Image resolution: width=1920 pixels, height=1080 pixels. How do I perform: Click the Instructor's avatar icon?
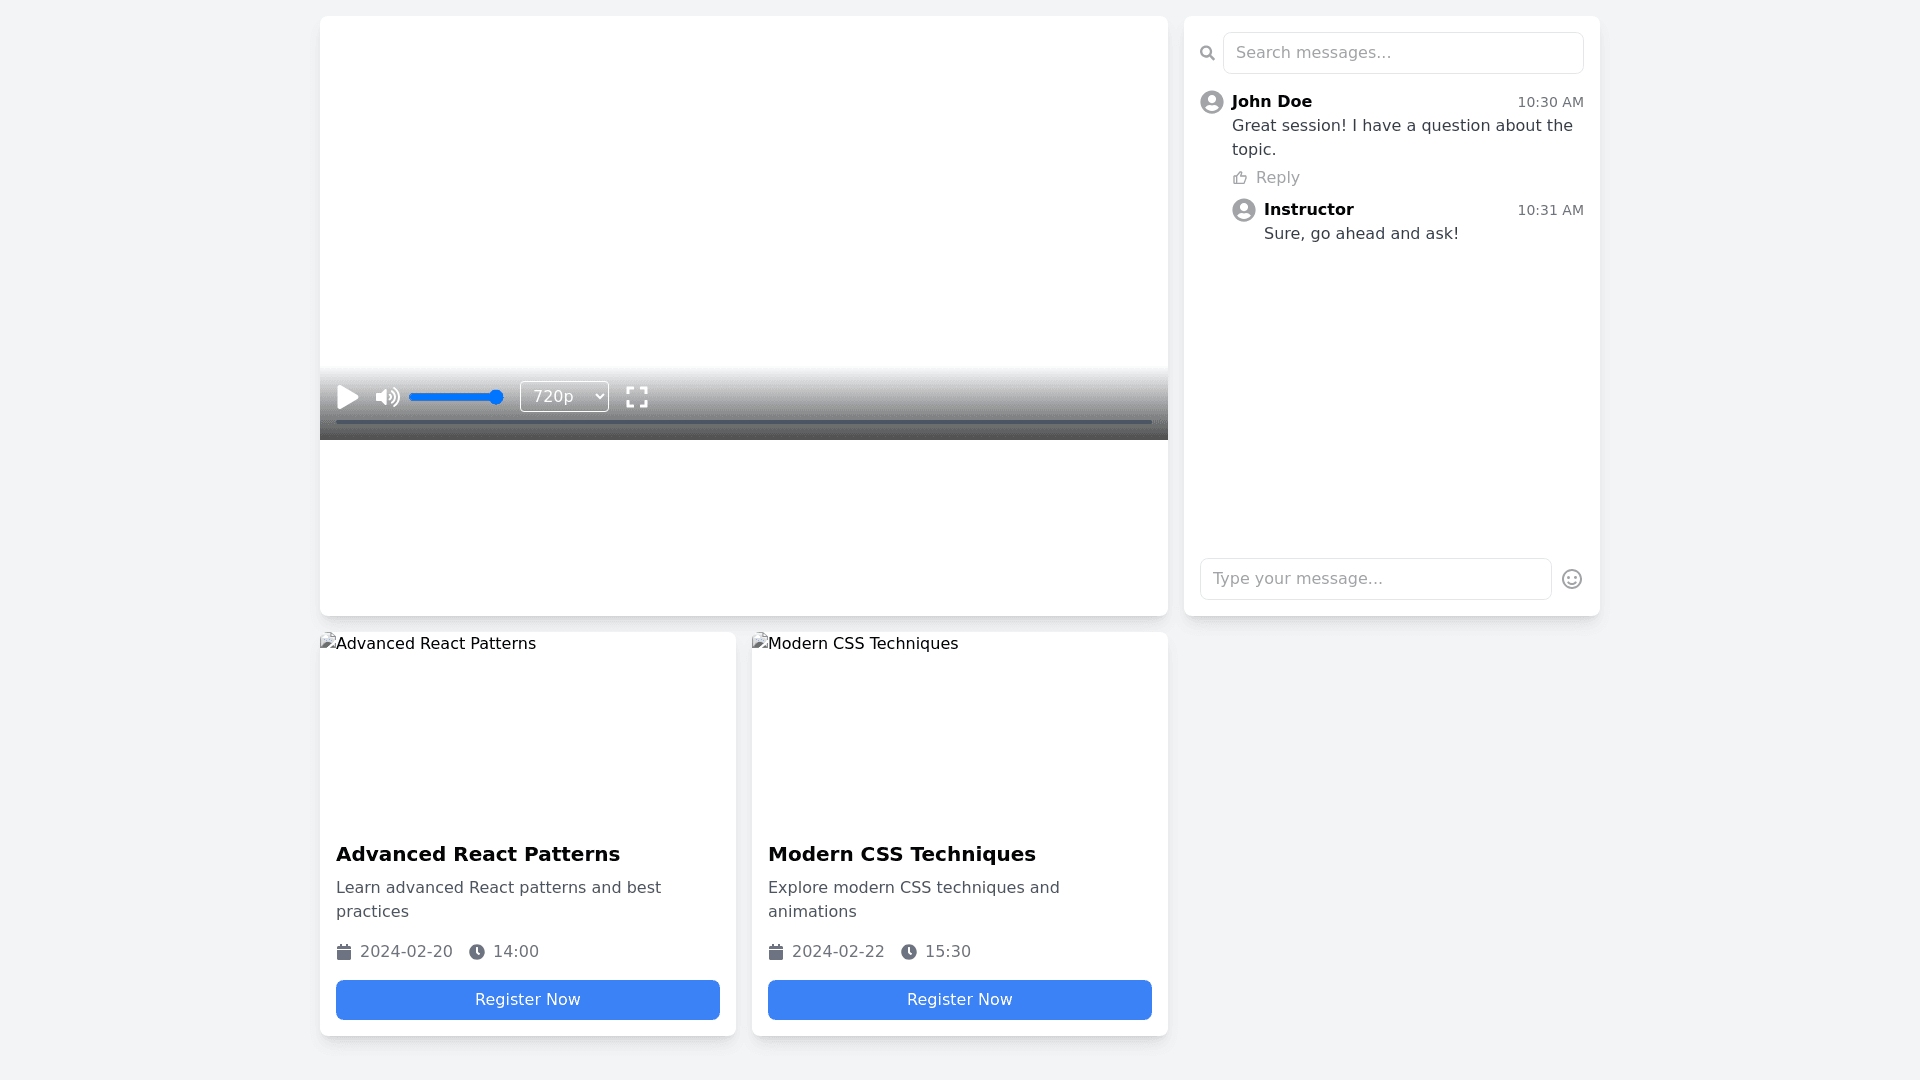[x=1244, y=210]
